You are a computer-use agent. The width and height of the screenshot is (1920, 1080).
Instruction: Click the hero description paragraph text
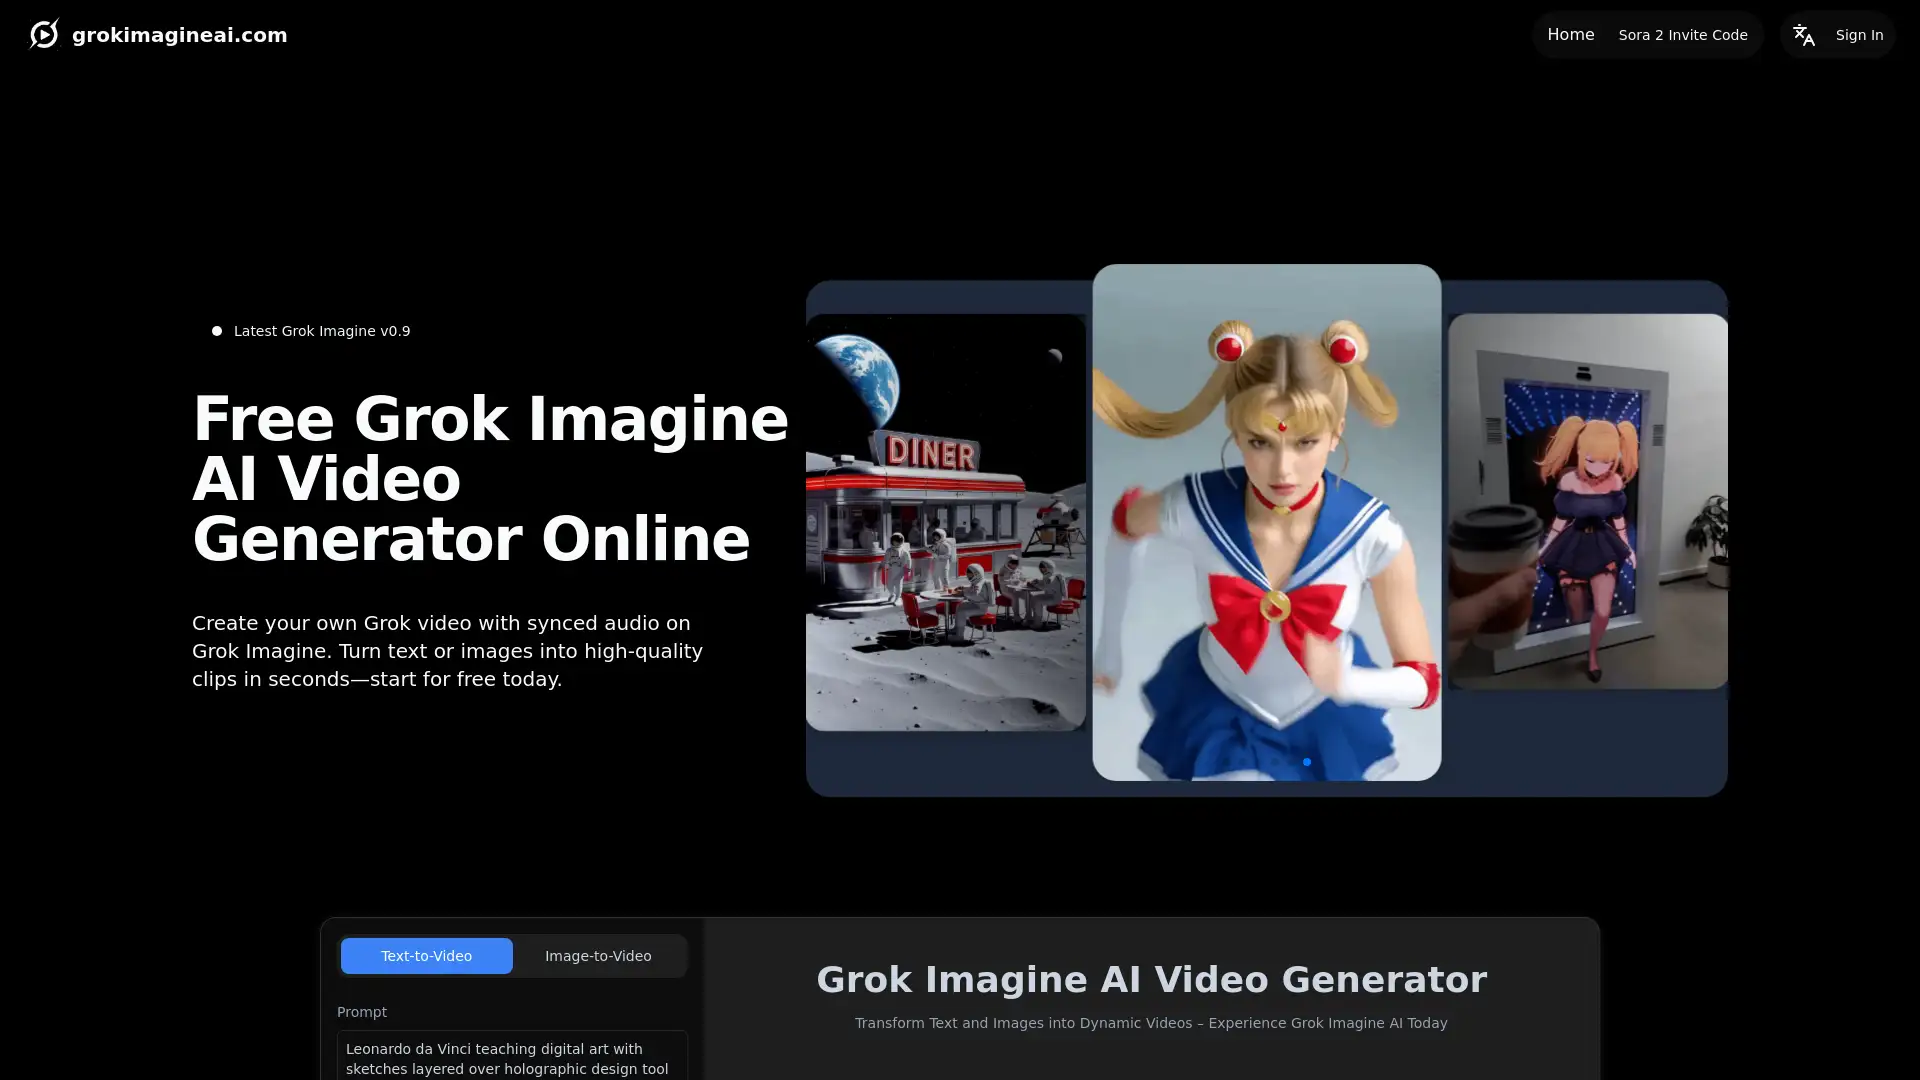447,650
